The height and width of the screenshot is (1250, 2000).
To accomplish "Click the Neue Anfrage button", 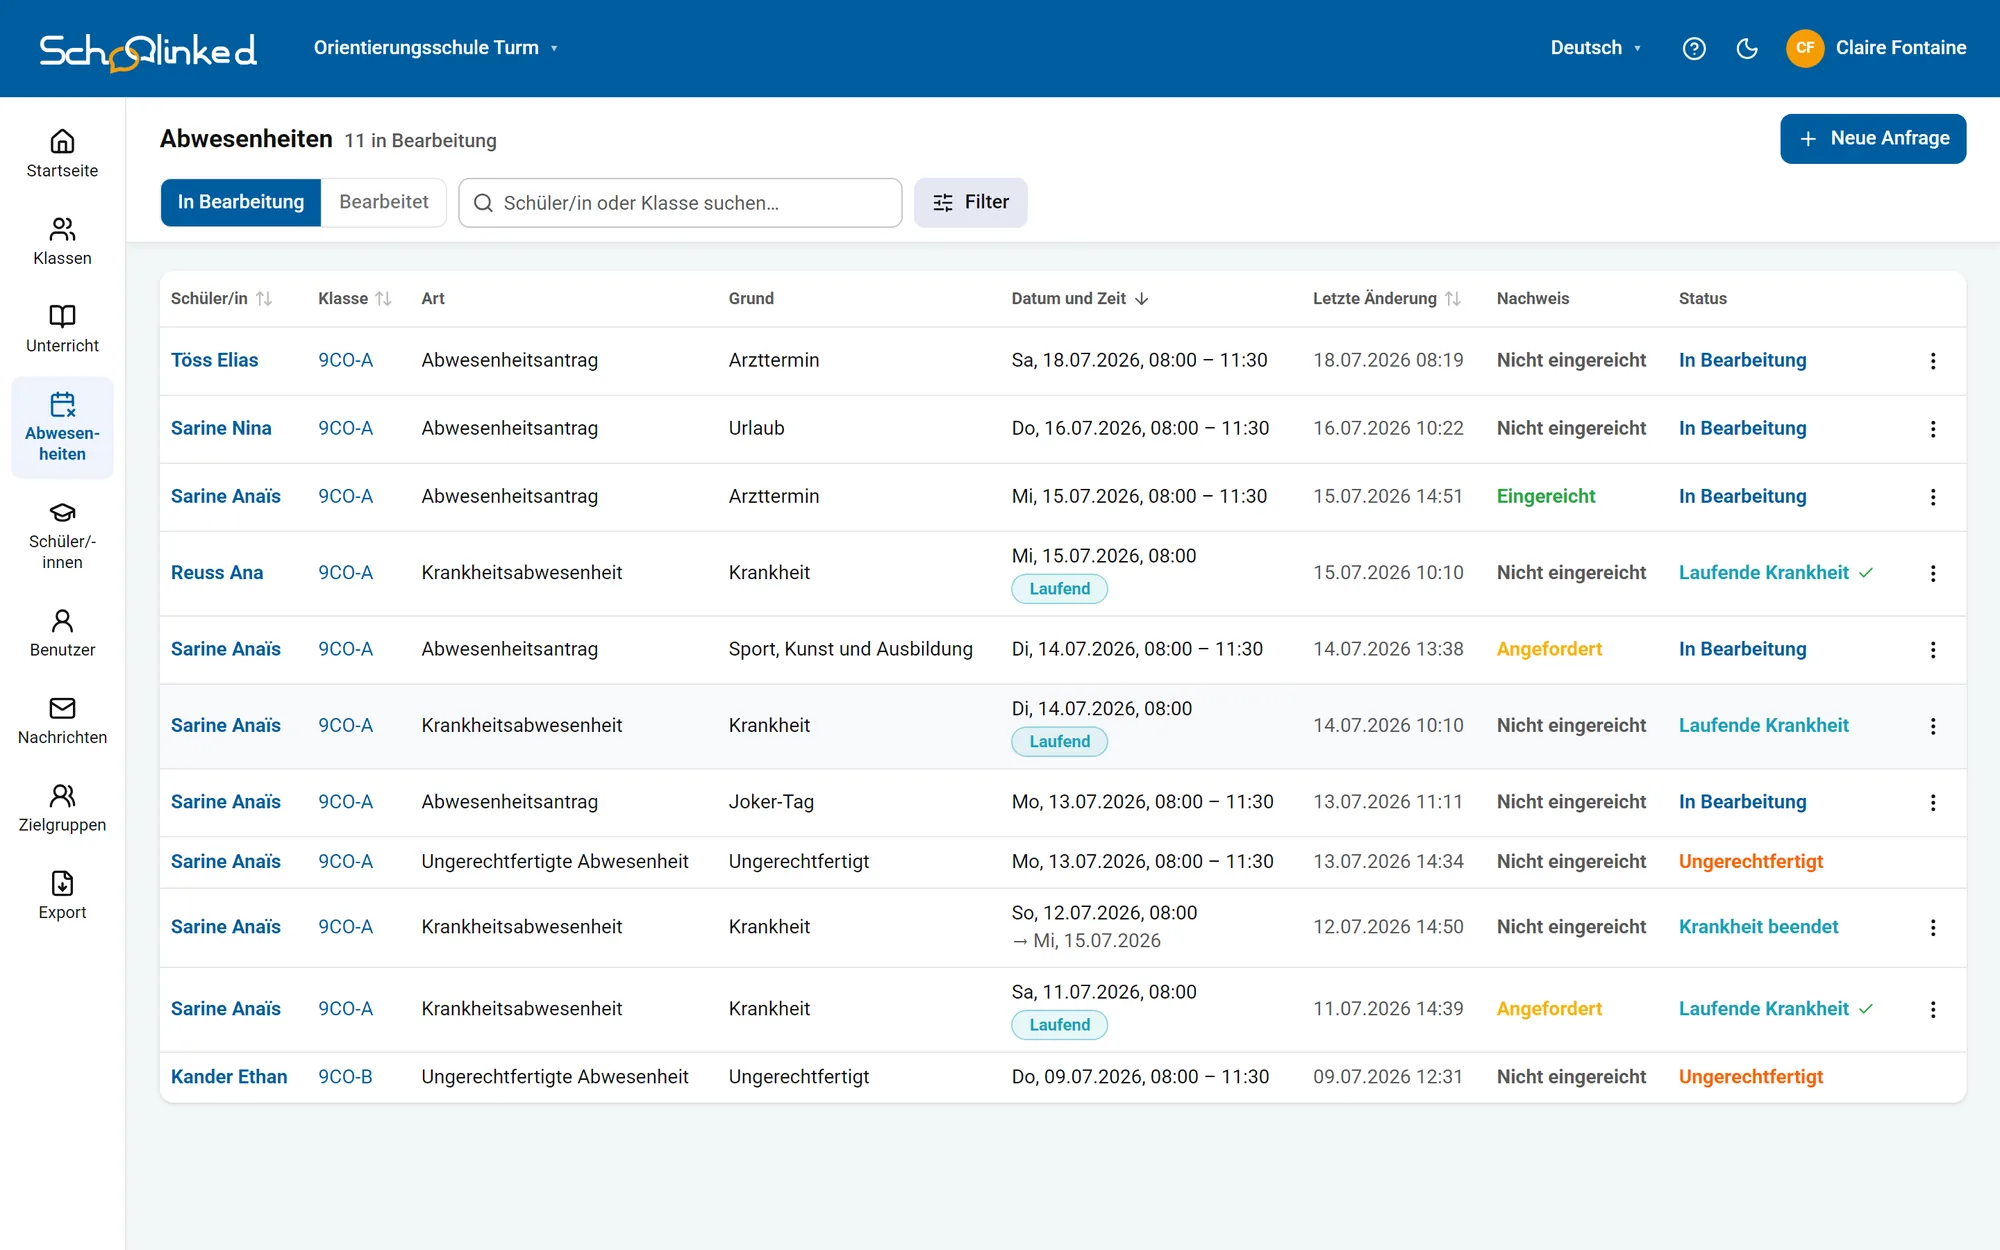I will pyautogui.click(x=1873, y=139).
